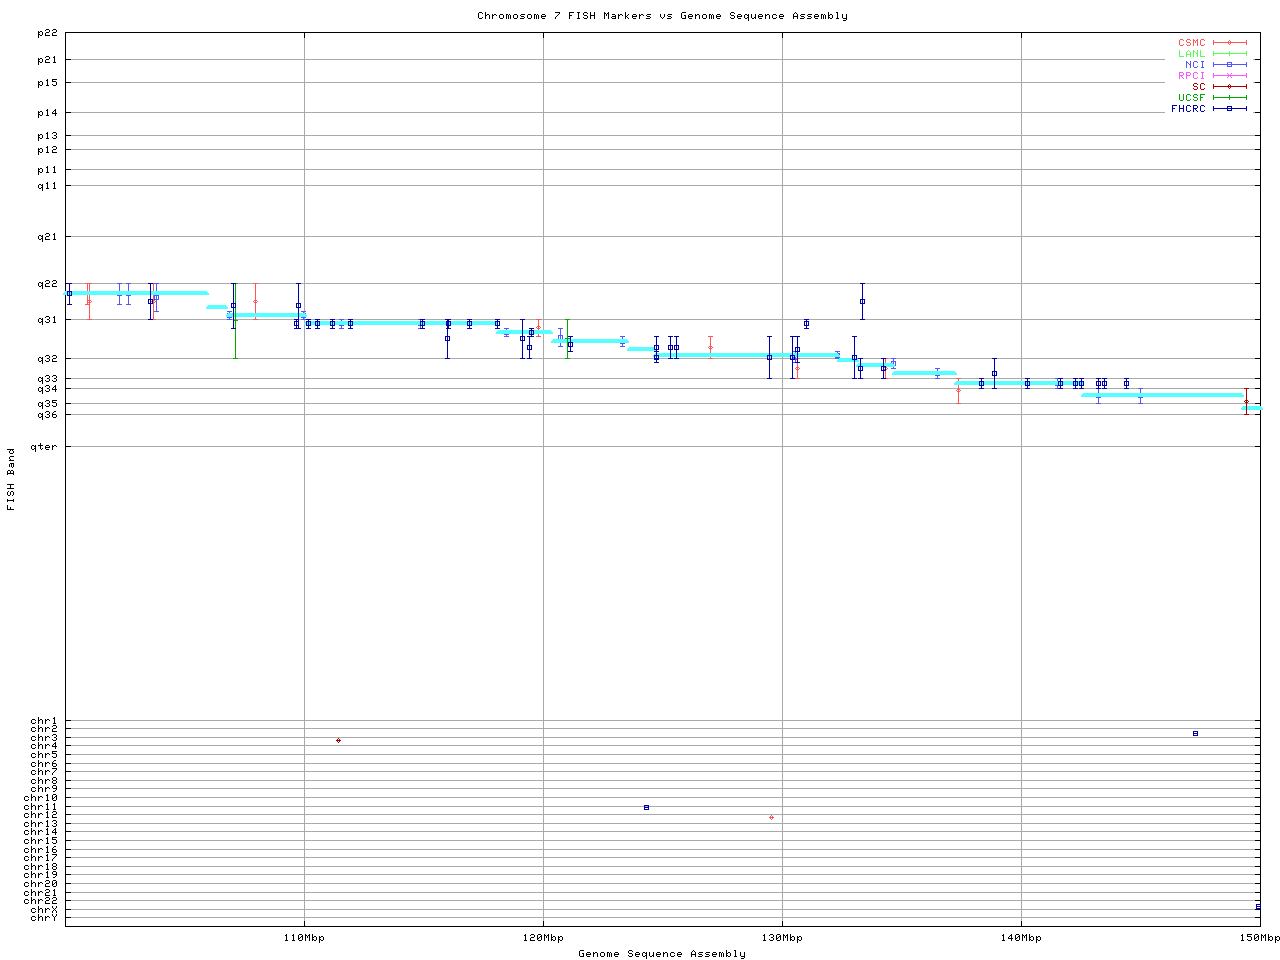Click the CSMC legend marker symbol
The image size is (1280, 960).
click(x=1229, y=43)
